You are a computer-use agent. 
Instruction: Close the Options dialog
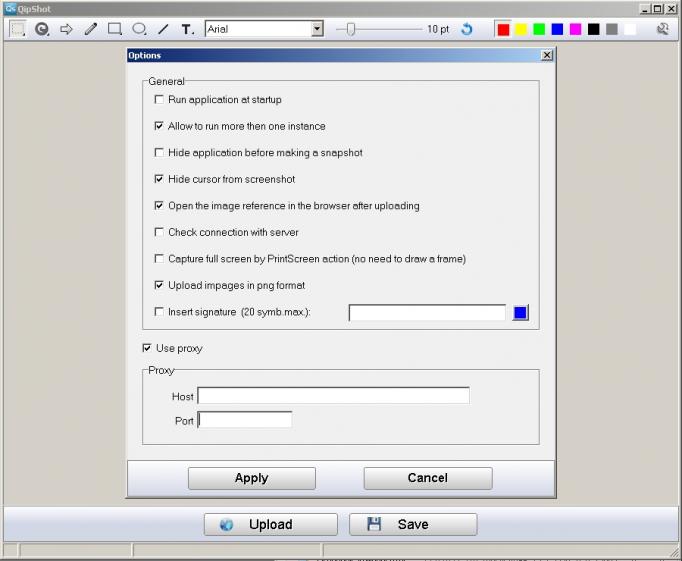click(547, 55)
